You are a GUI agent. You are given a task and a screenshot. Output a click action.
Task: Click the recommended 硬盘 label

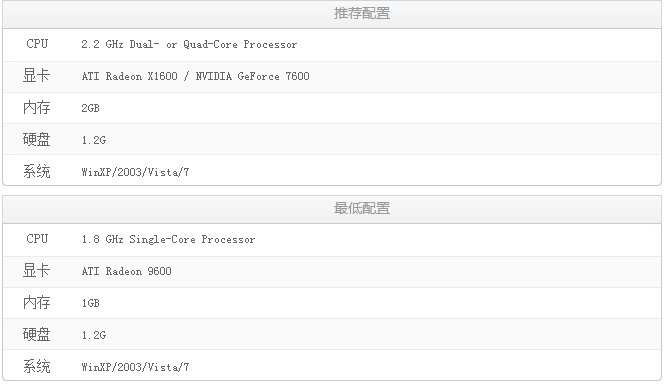[36, 140]
